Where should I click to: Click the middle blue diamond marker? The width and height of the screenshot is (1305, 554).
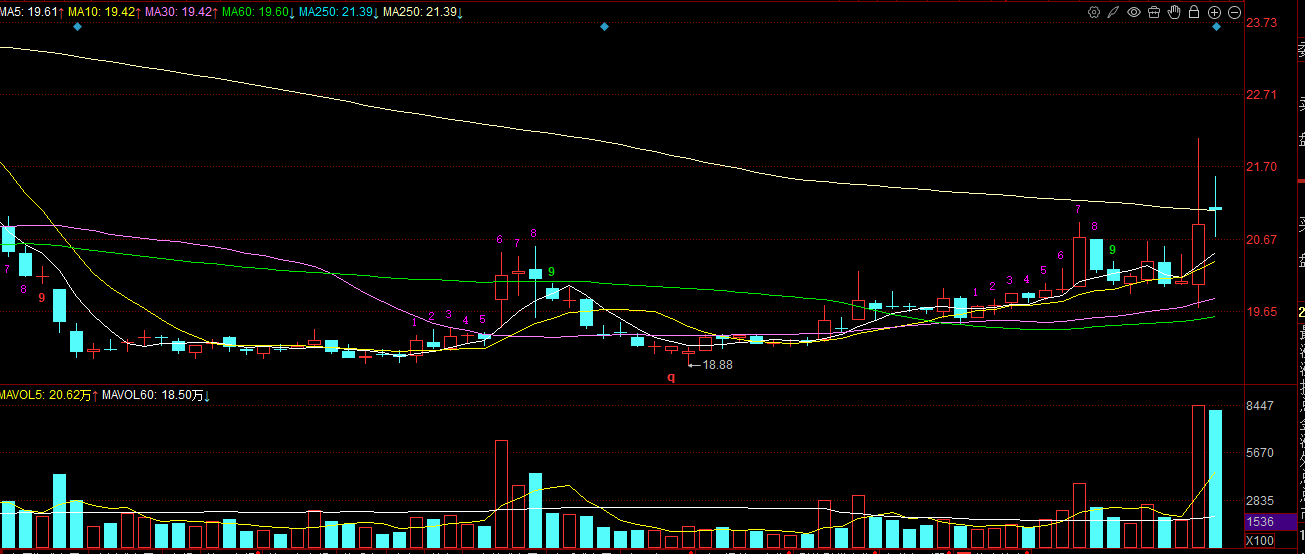pos(604,27)
